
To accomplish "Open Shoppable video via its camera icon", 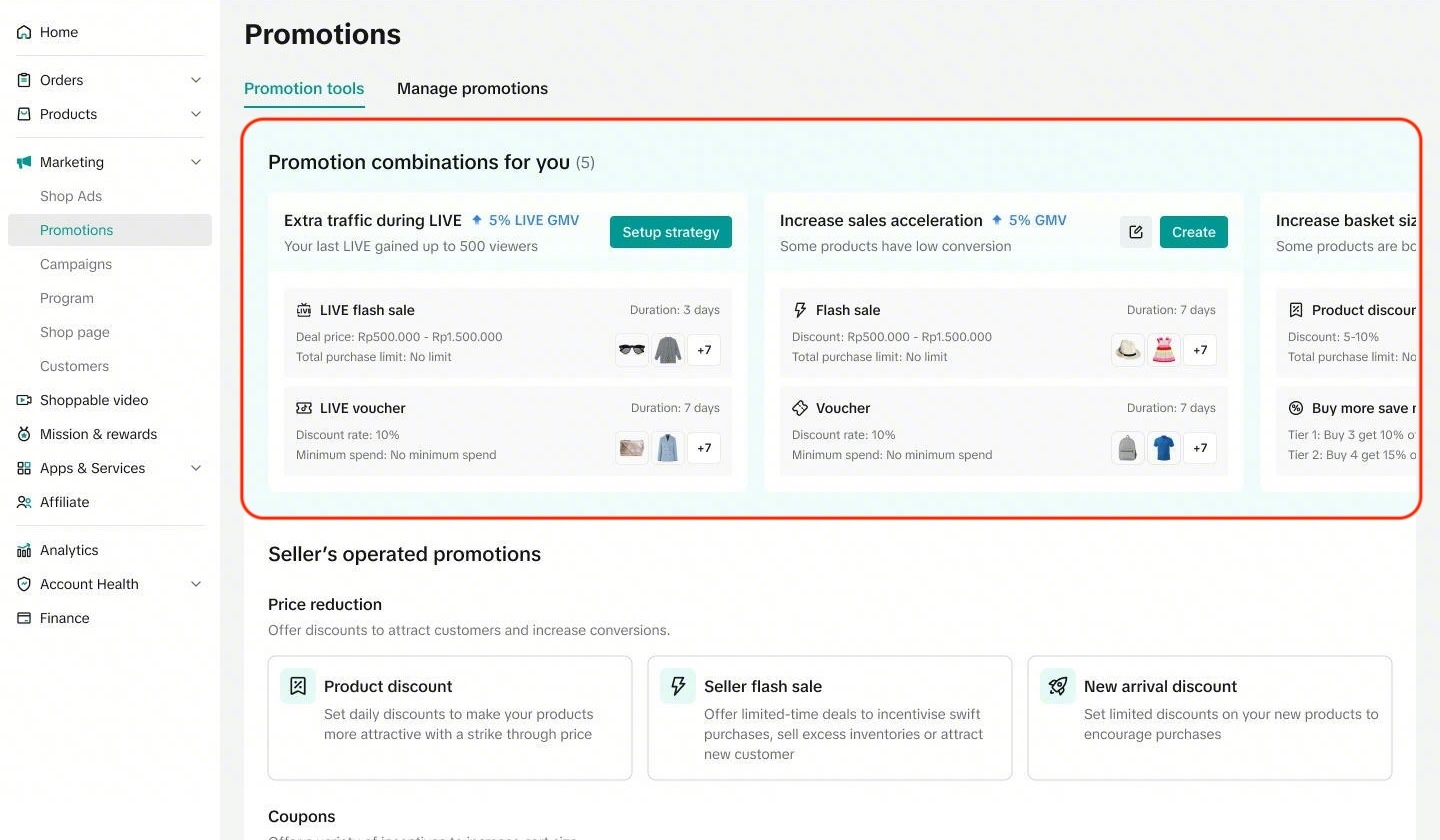I will coord(24,400).
